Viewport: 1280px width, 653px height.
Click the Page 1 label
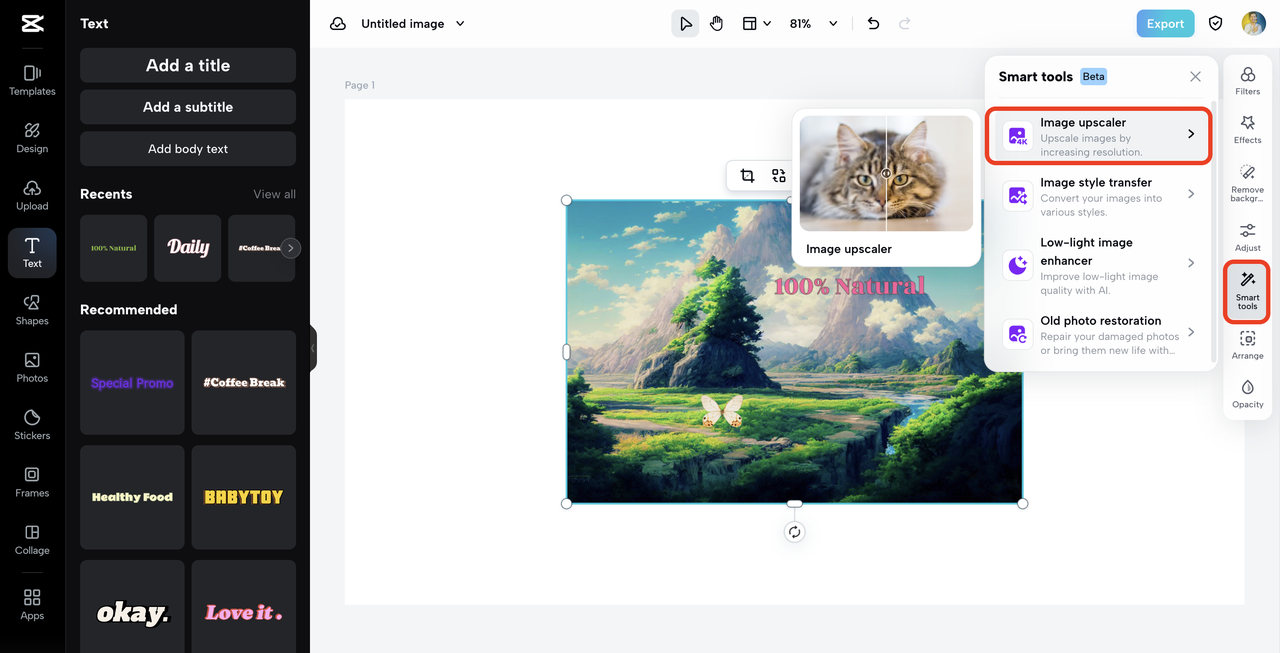pos(360,85)
